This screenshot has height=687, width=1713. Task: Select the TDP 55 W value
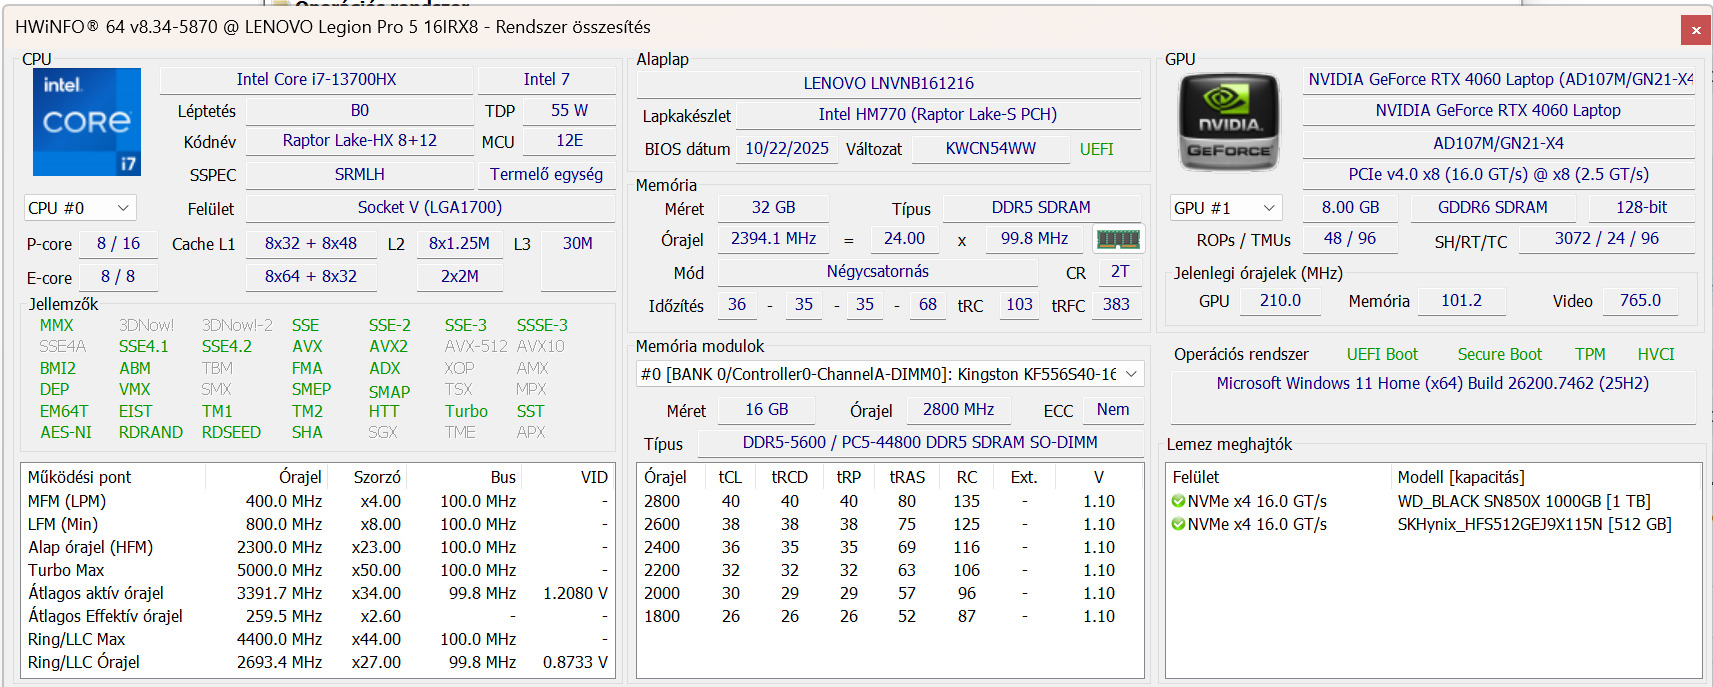[x=570, y=110]
